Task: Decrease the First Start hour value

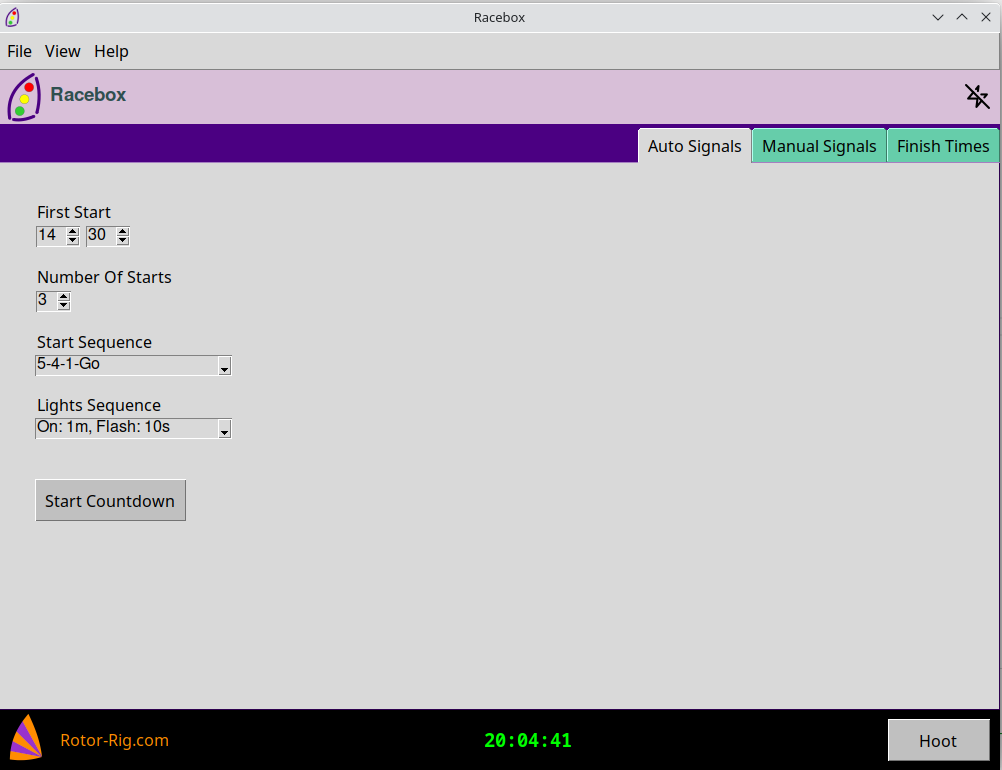Action: [x=73, y=240]
